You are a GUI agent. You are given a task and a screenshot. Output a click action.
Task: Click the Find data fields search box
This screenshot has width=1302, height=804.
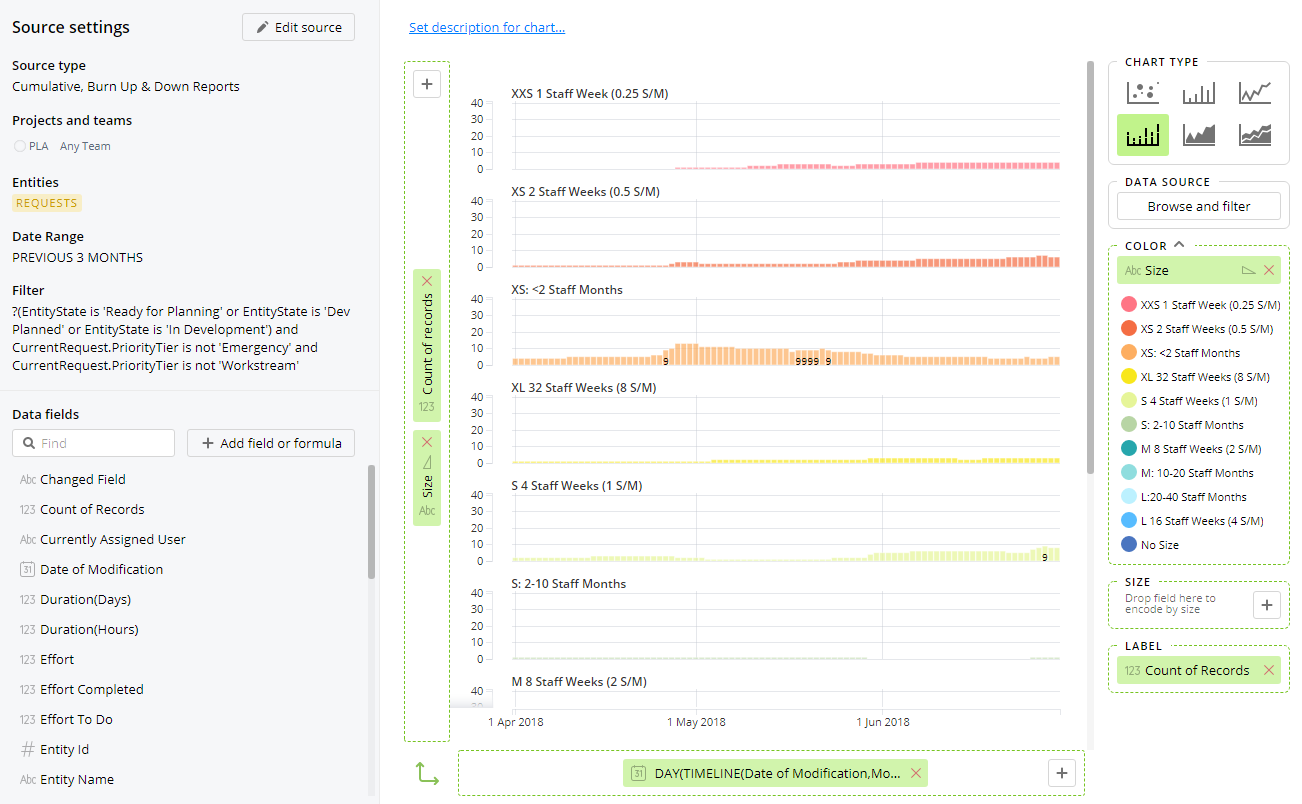coord(94,443)
